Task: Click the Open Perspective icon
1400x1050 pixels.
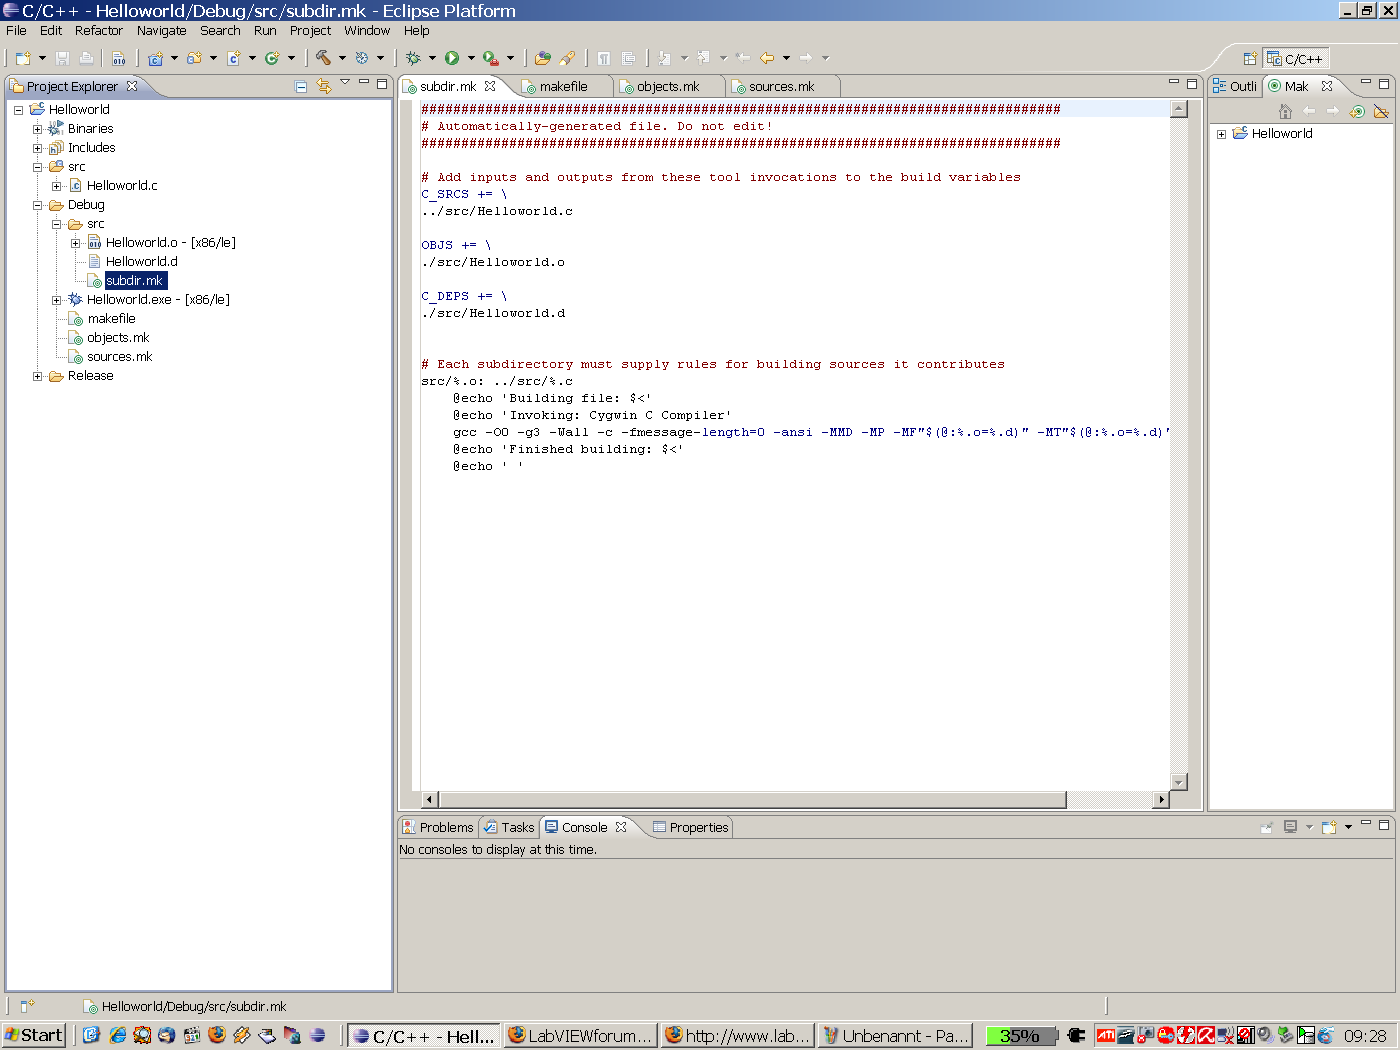Action: [x=1249, y=59]
